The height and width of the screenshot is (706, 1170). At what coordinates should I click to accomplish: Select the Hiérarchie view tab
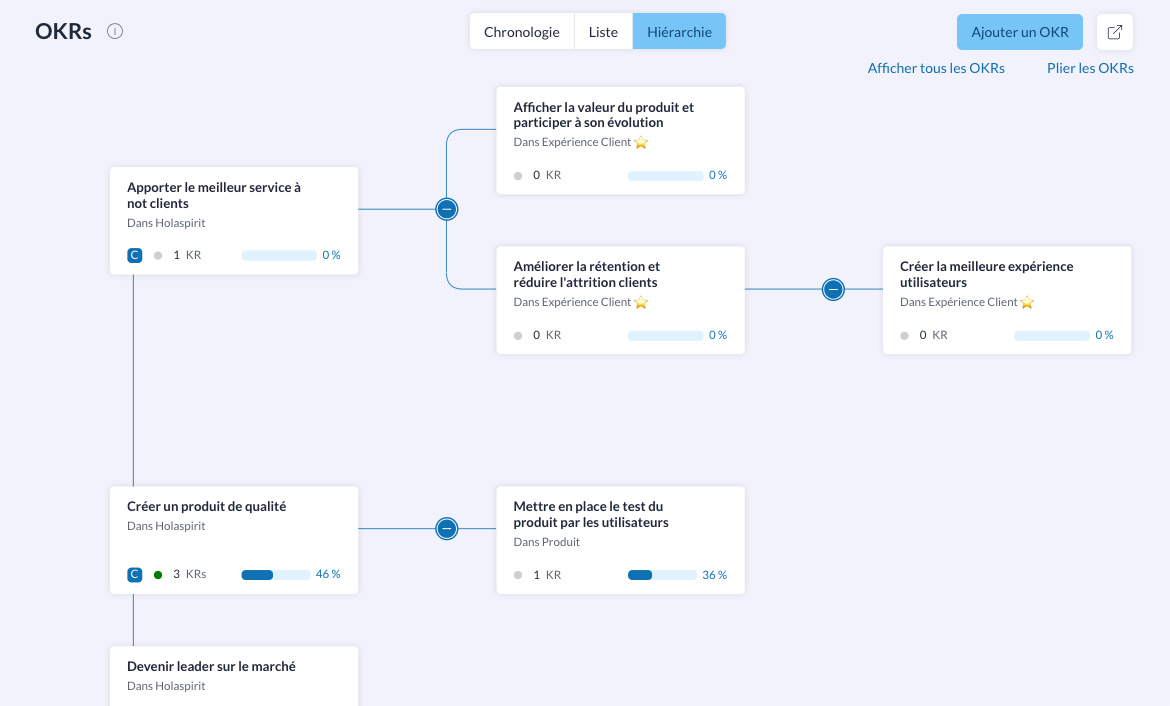(679, 31)
